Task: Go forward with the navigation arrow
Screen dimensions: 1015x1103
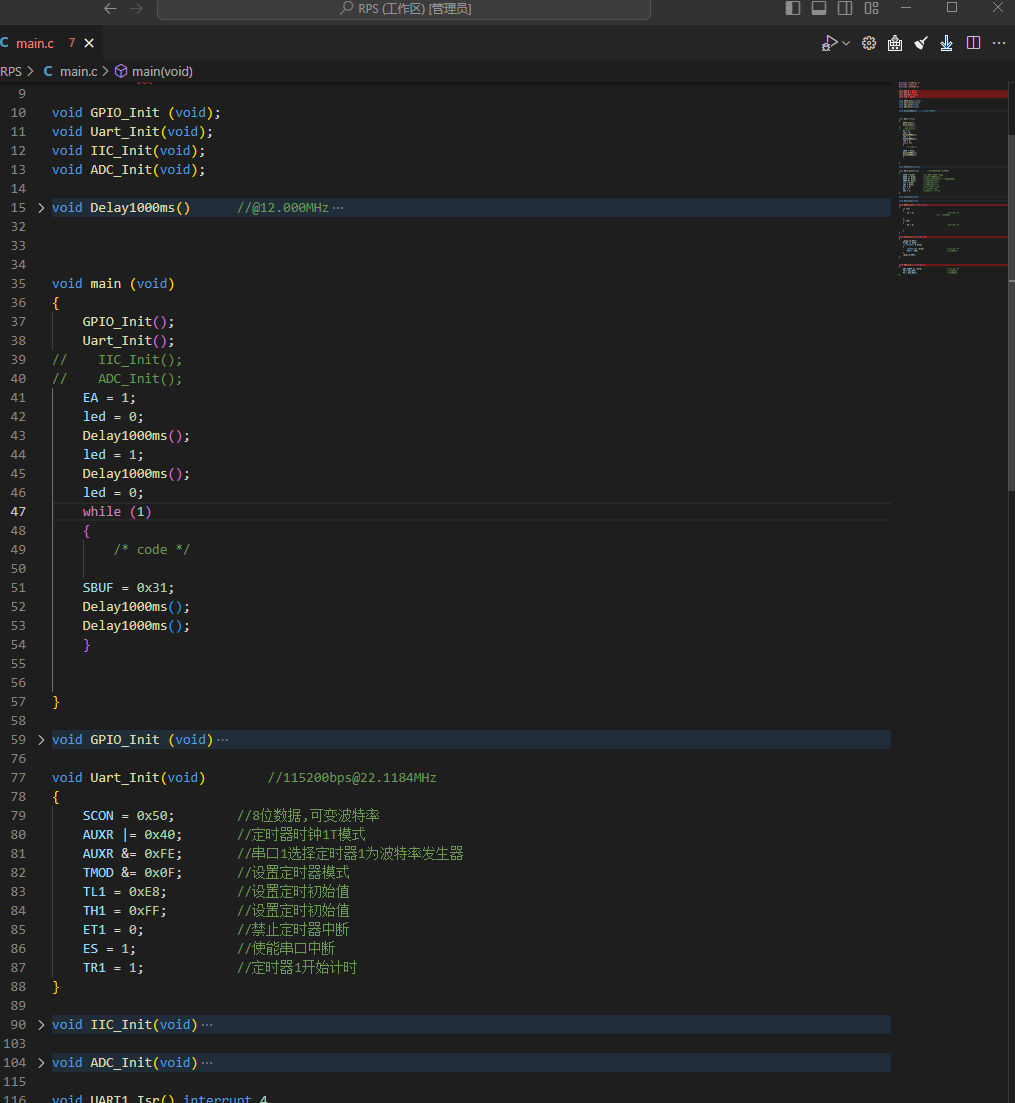Action: coord(136,8)
